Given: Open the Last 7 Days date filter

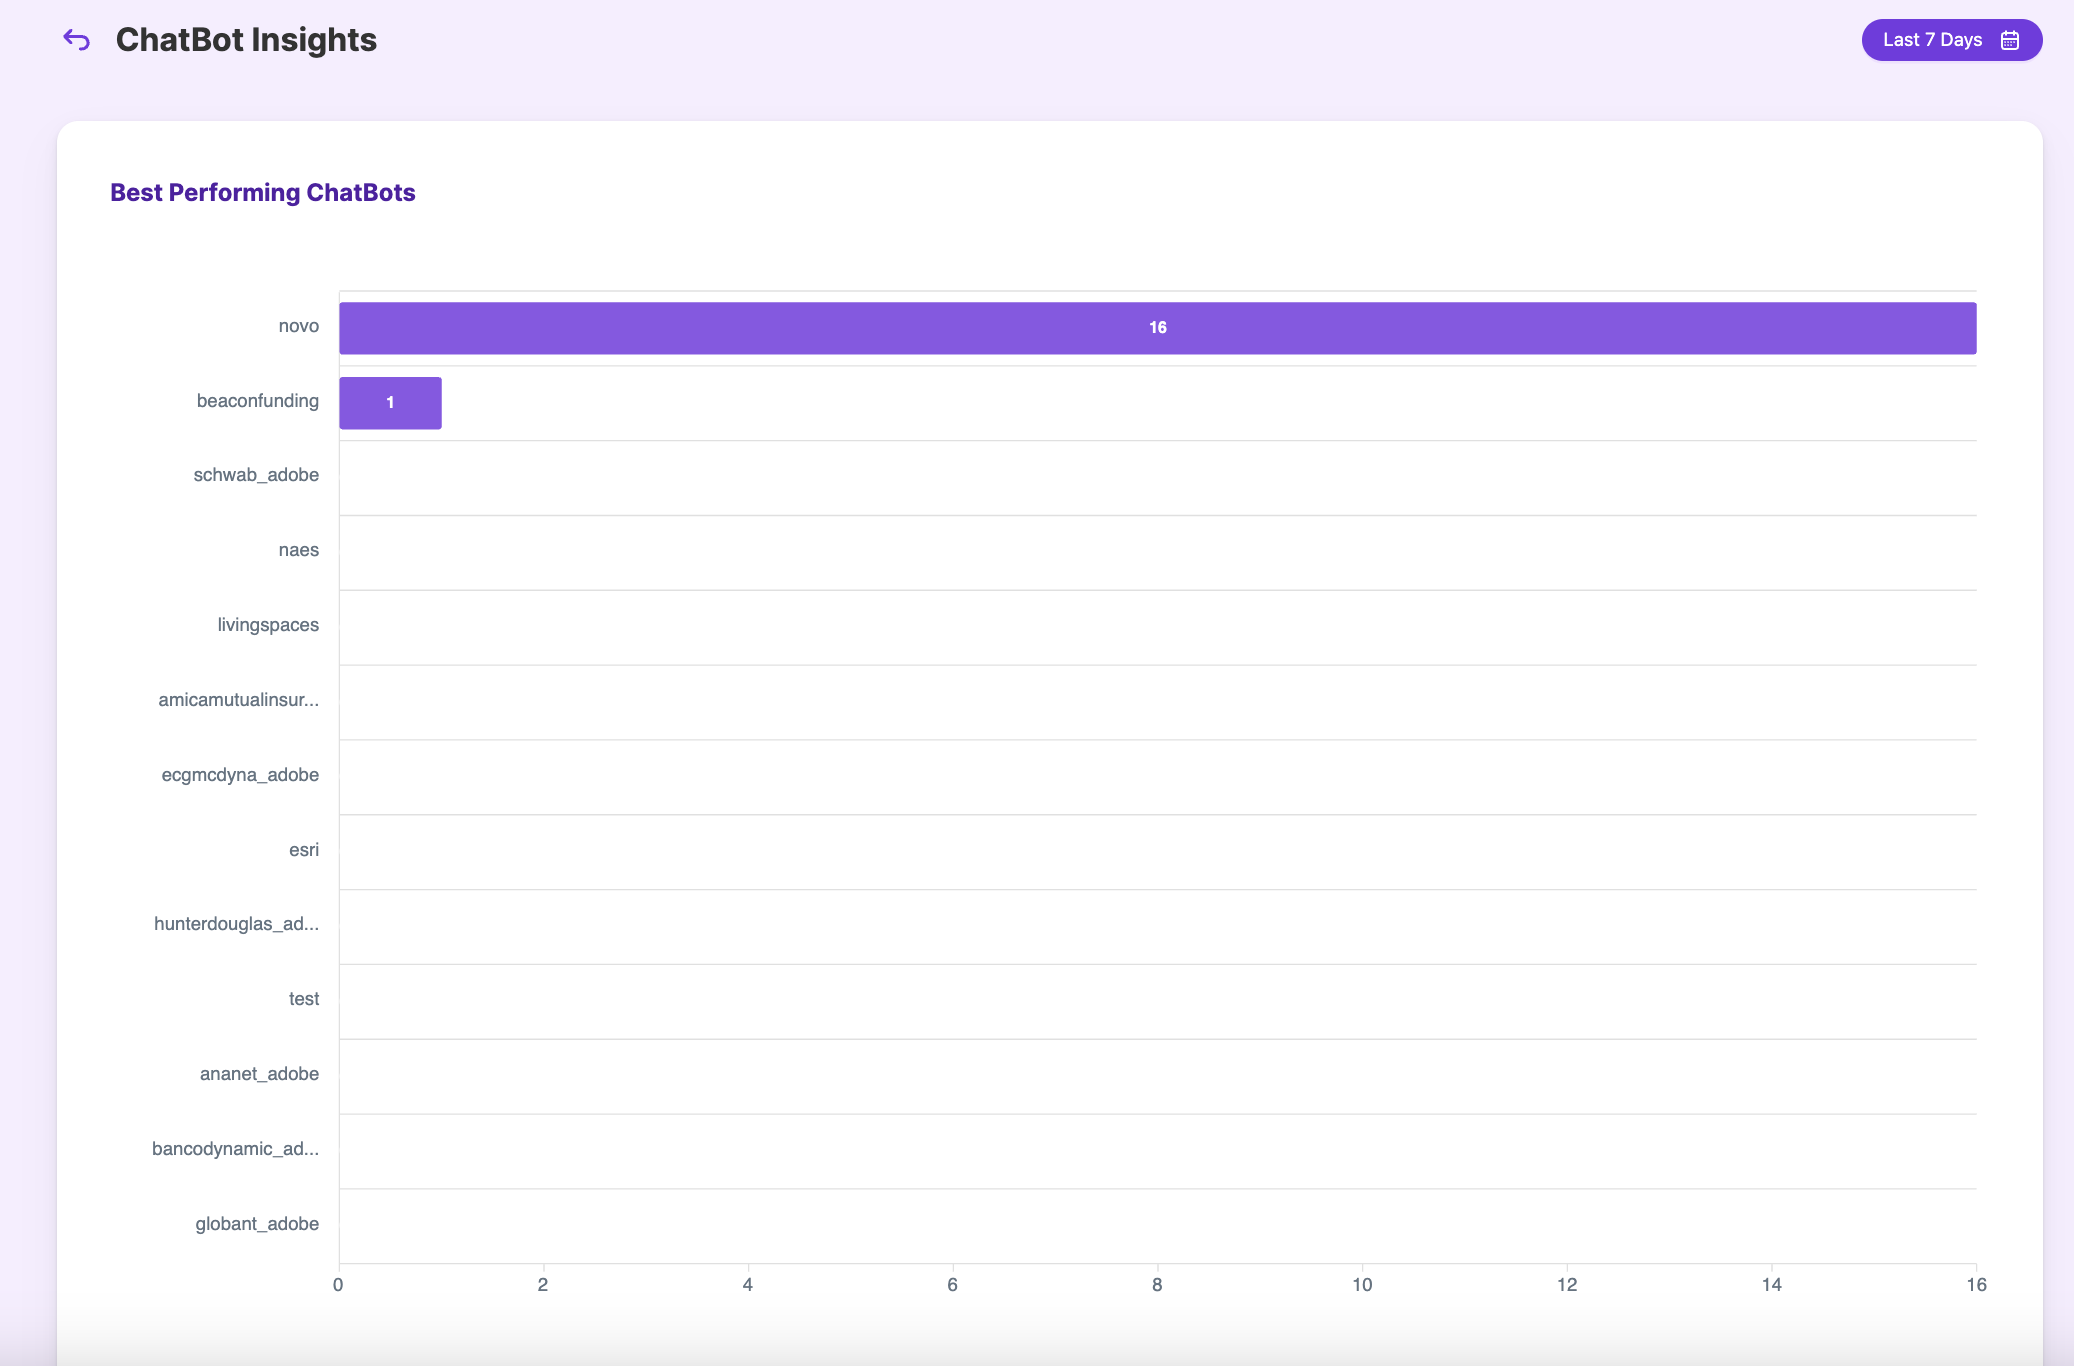Looking at the screenshot, I should [x=1950, y=40].
